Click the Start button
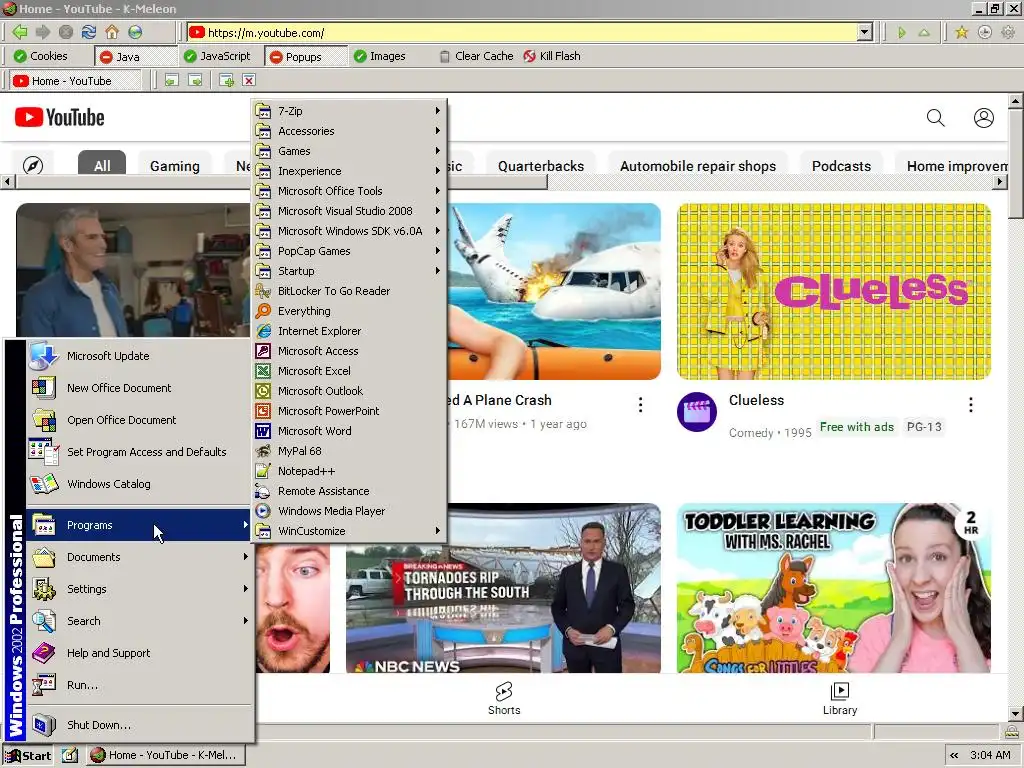Screen dimensions: 1024x768 (28, 756)
